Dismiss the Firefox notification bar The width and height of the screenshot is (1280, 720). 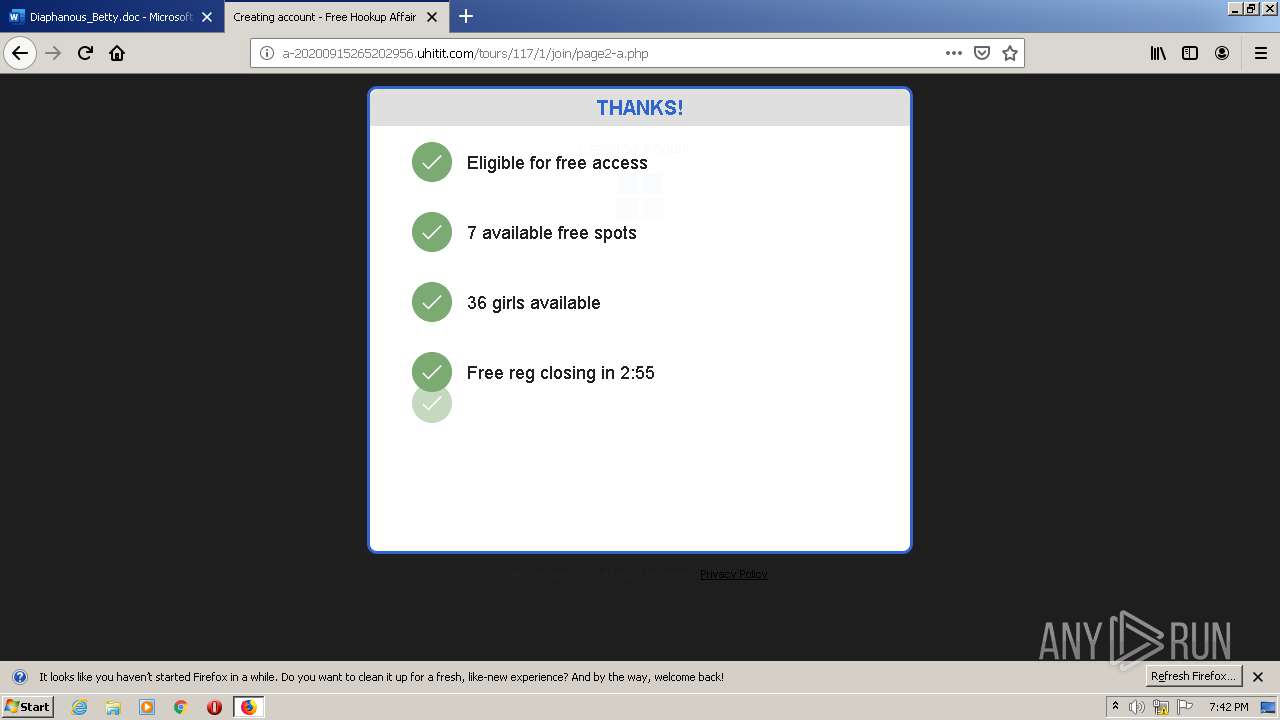[1258, 677]
